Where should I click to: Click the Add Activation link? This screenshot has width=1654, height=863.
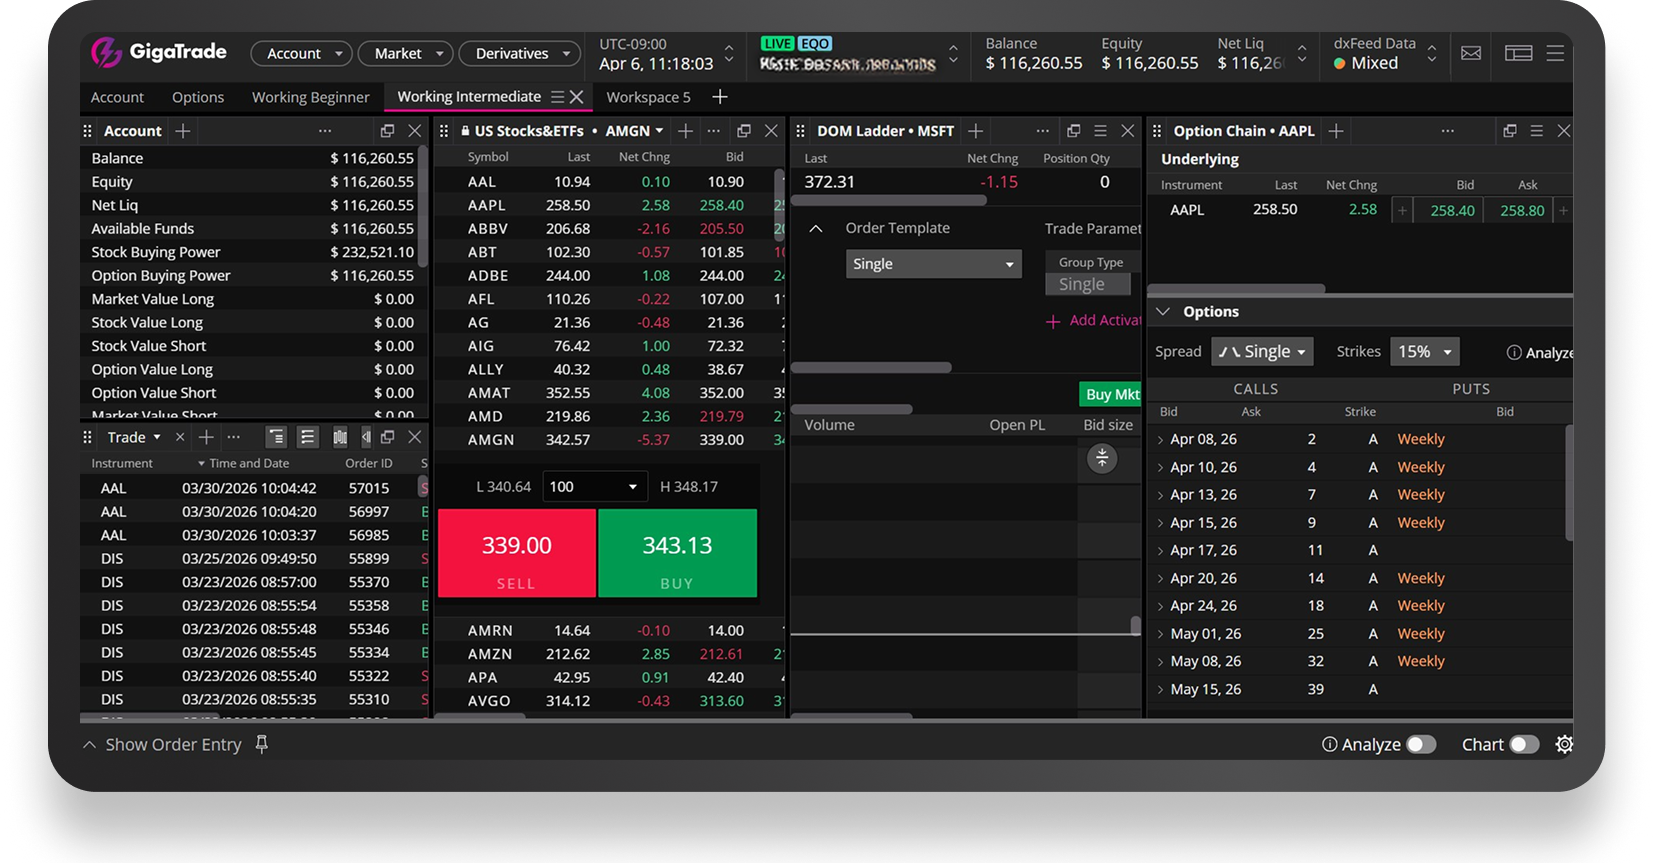[1094, 321]
